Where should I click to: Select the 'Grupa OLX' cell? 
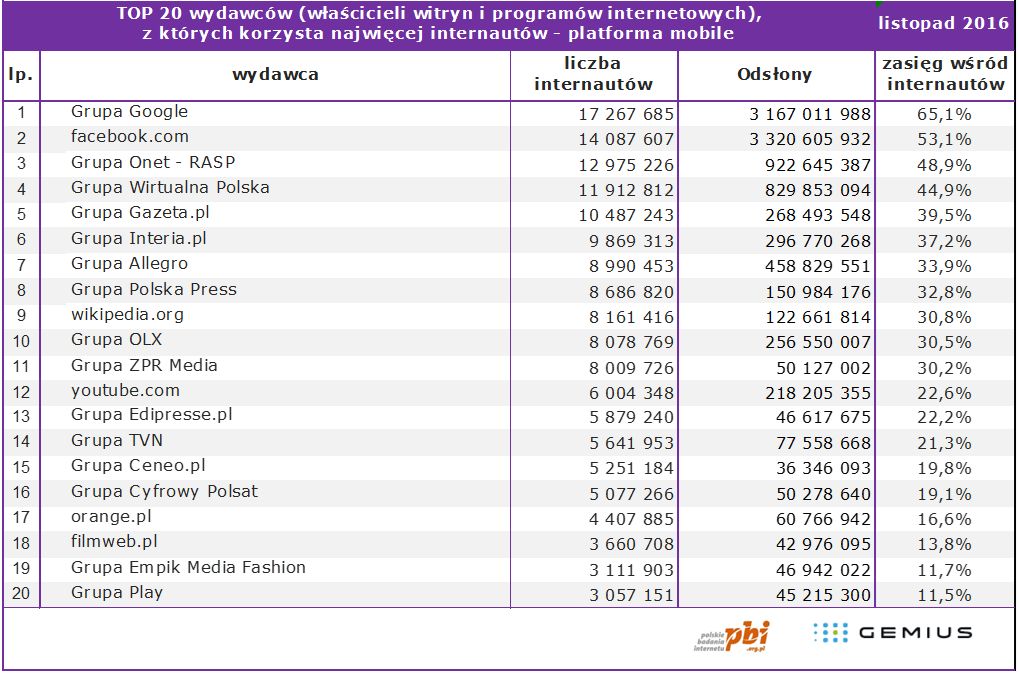(x=116, y=340)
